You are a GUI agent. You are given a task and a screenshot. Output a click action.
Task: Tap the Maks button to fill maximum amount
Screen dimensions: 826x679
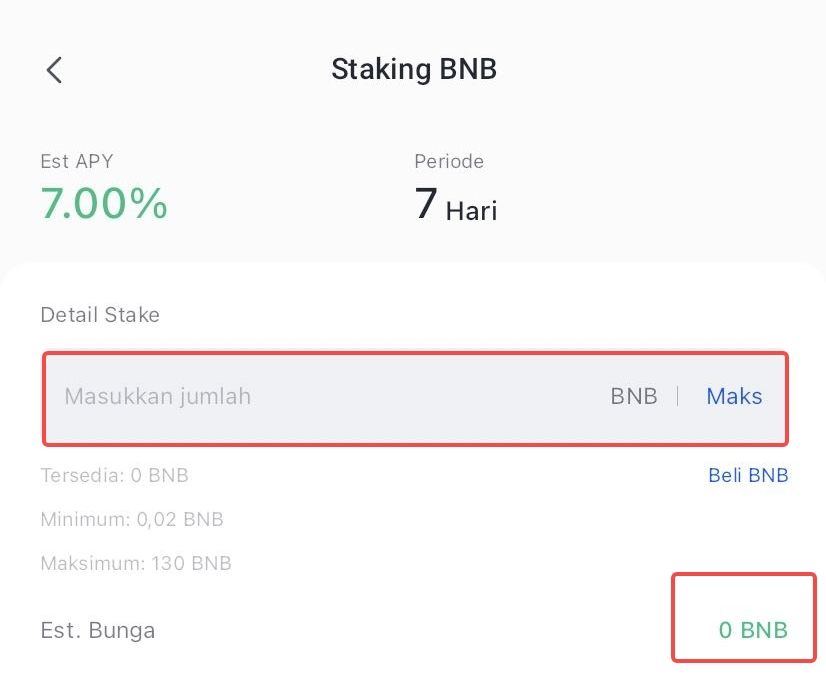(x=734, y=396)
